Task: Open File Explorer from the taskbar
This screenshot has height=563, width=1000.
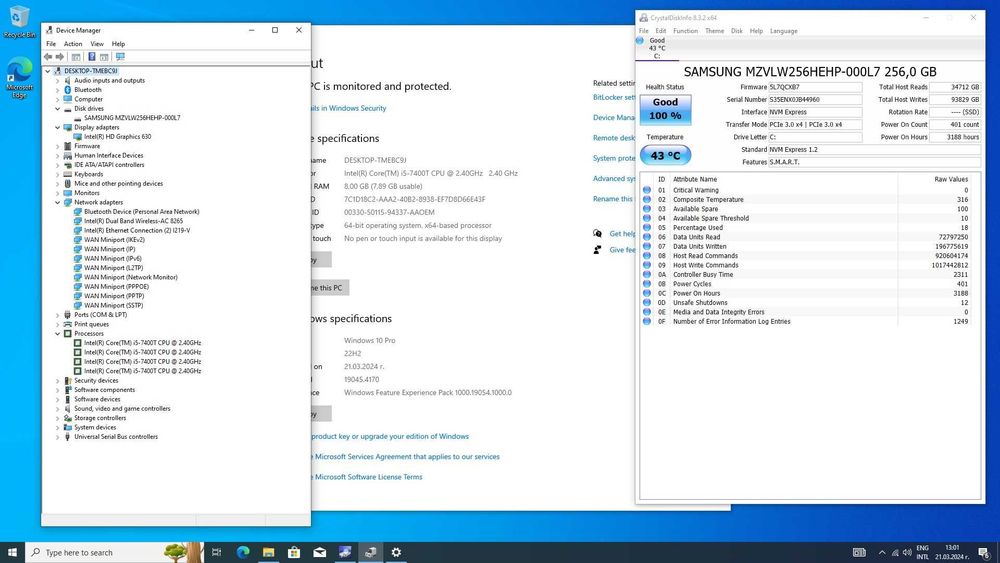Action: pos(268,552)
